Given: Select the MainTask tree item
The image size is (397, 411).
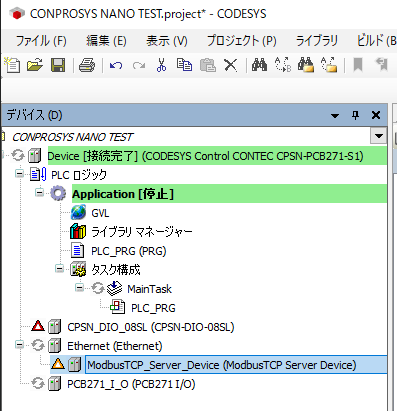Looking at the screenshot, I should (149, 289).
